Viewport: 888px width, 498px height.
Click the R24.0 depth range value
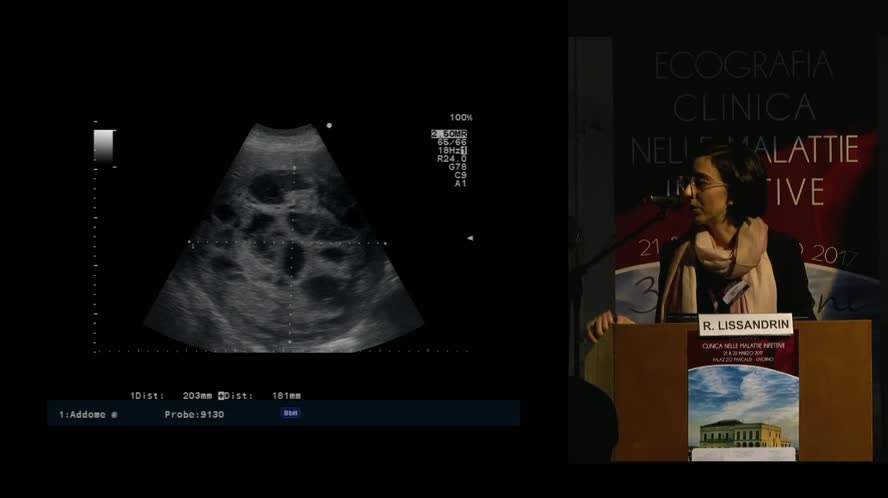(452, 158)
